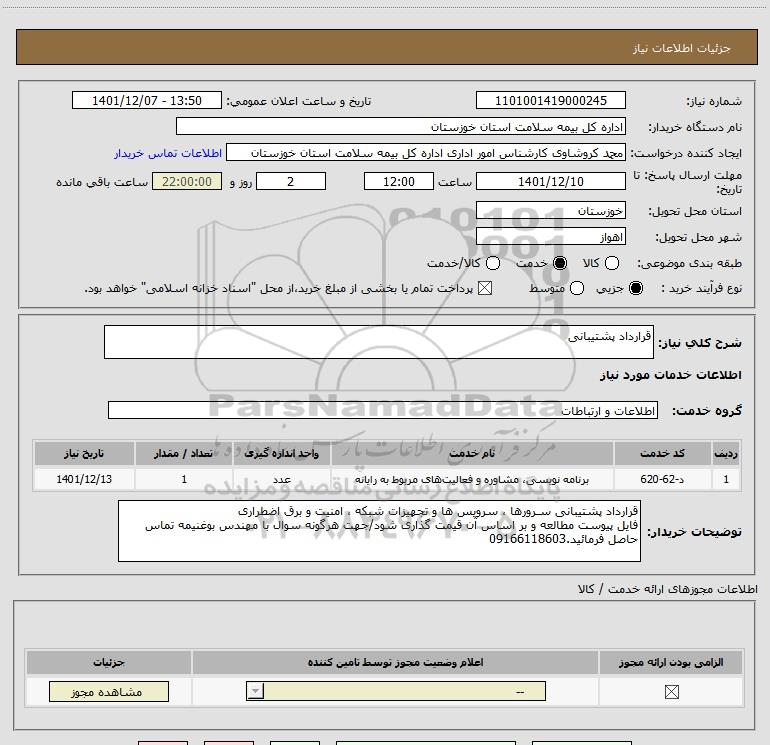The width and height of the screenshot is (770, 745).
Task: Click service code cell د-62-620
Action: pos(662,479)
